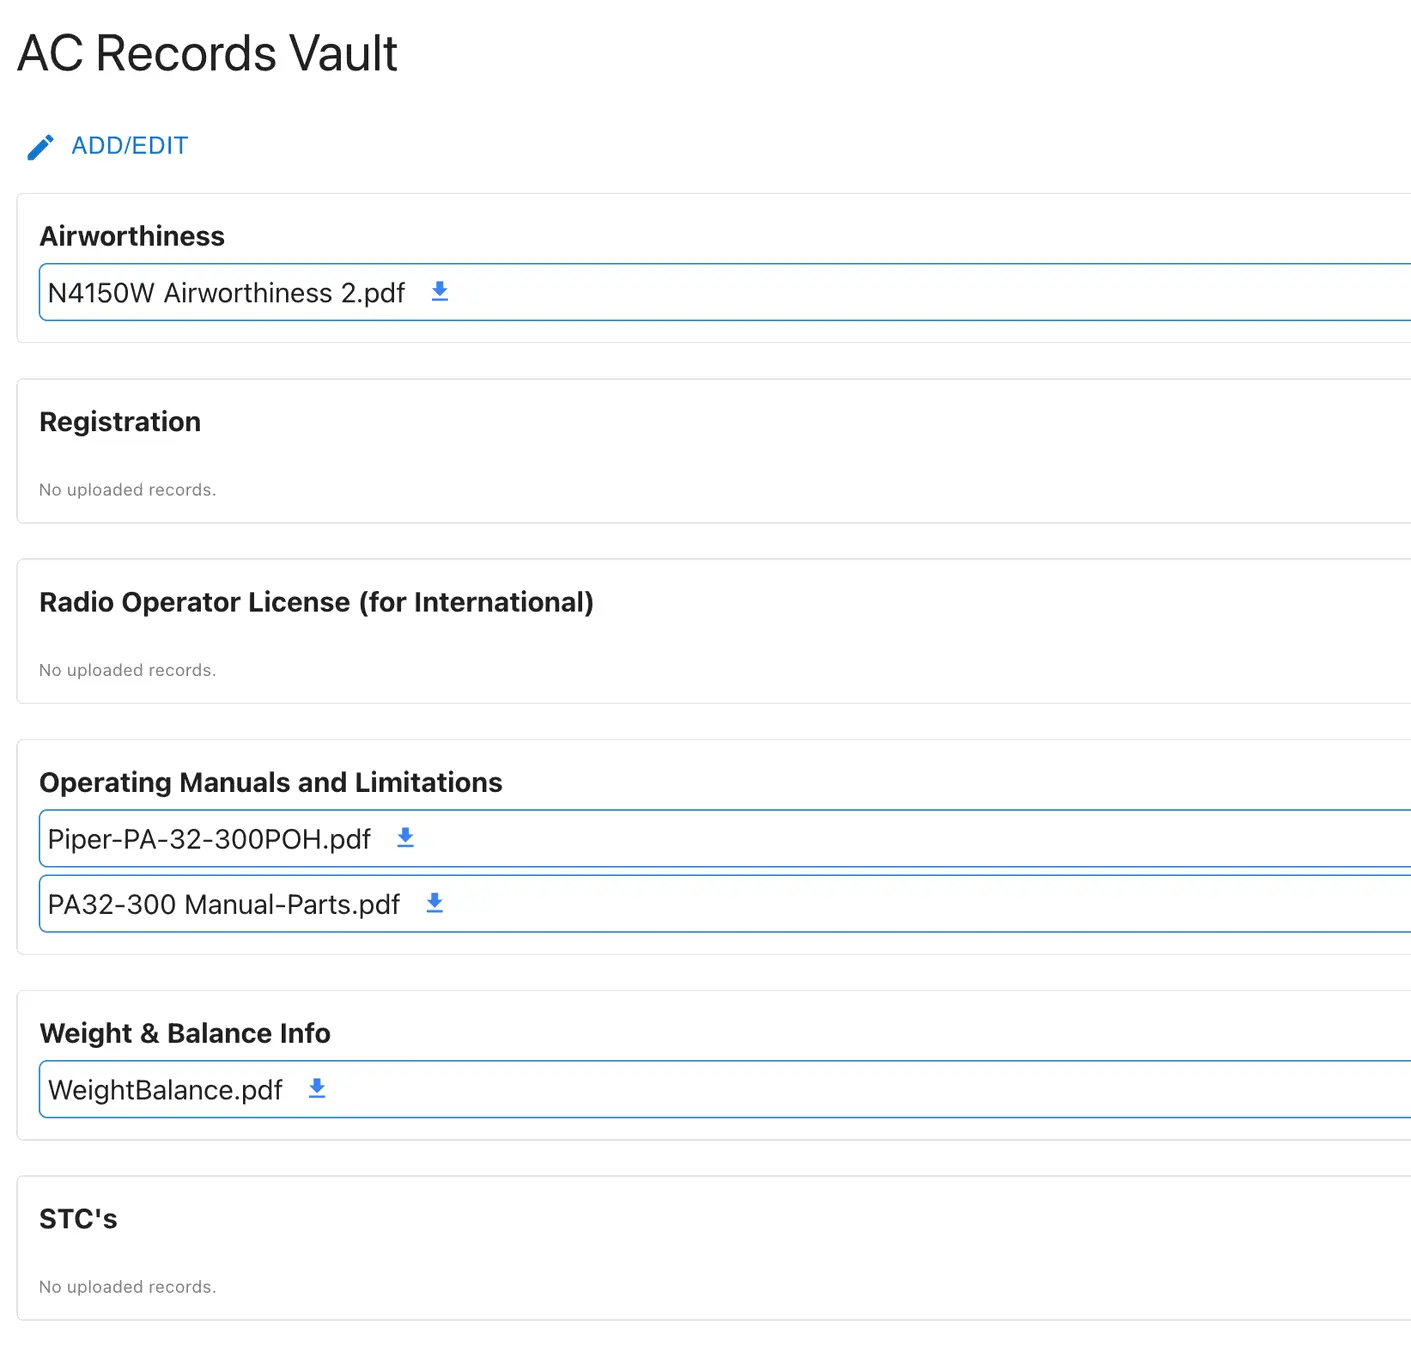The width and height of the screenshot is (1411, 1352).
Task: Click 'No uploaded records' under Radio Operator License
Action: click(x=127, y=670)
